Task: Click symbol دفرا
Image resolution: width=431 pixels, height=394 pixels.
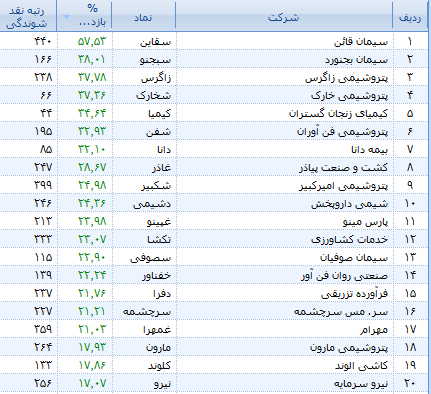Action: [162, 294]
